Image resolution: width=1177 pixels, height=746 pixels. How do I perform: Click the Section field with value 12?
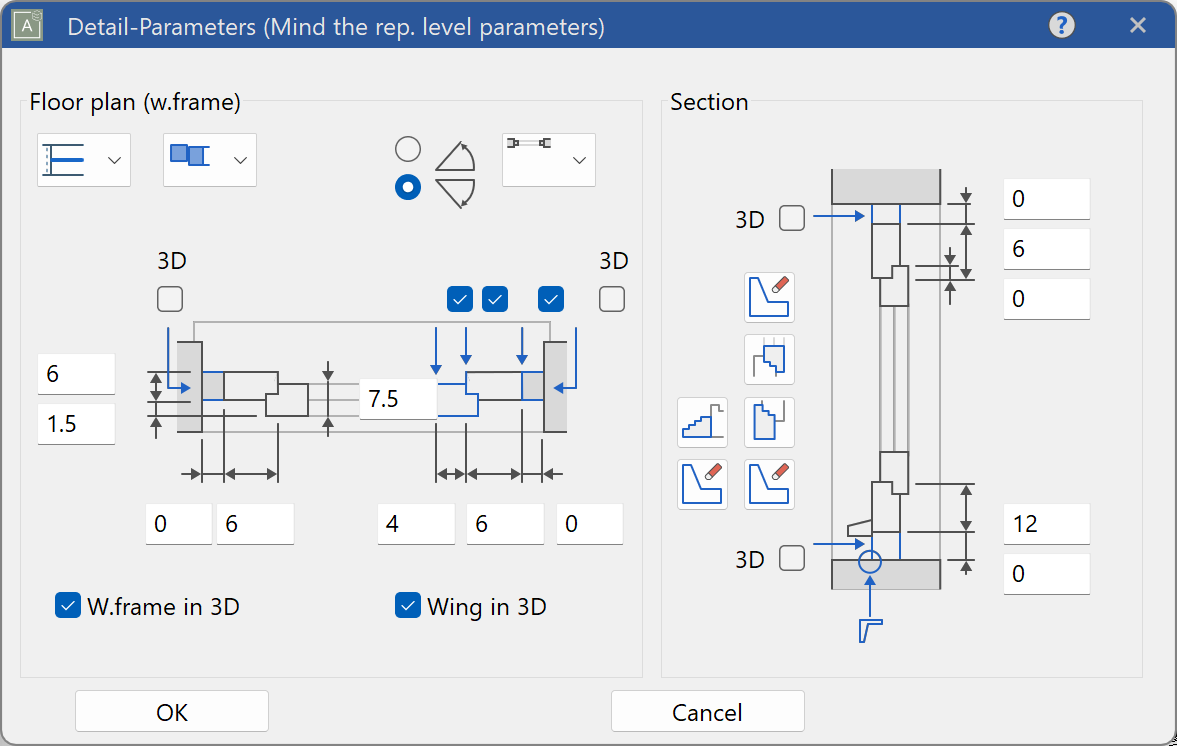(1047, 524)
